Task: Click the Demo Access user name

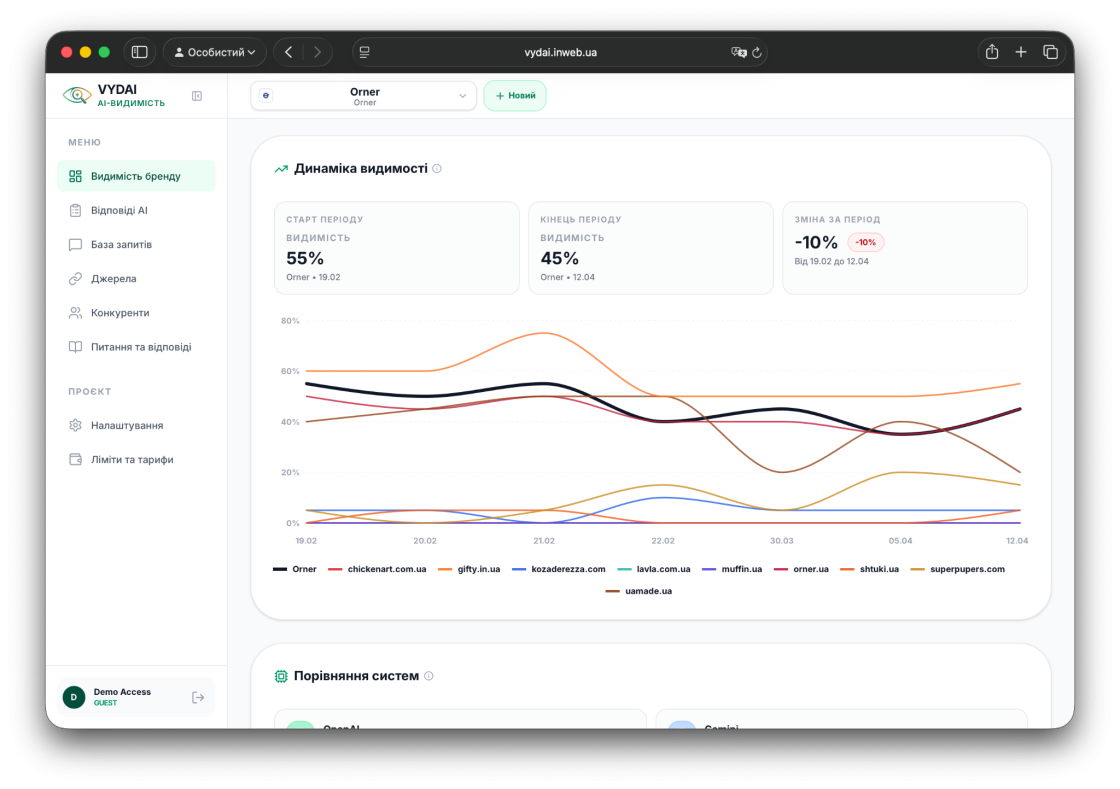Action: (x=122, y=692)
